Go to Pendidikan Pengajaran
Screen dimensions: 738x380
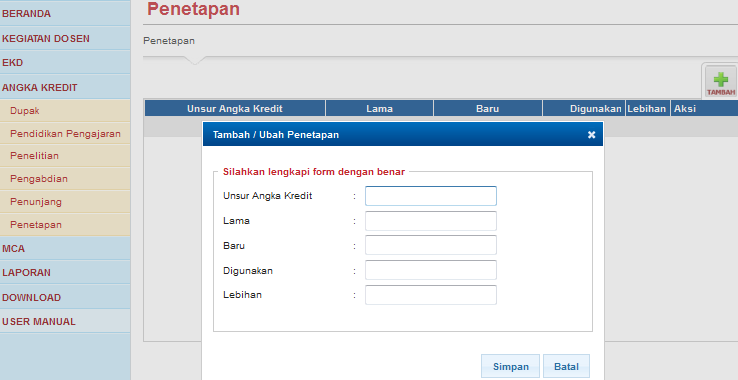coord(65,134)
